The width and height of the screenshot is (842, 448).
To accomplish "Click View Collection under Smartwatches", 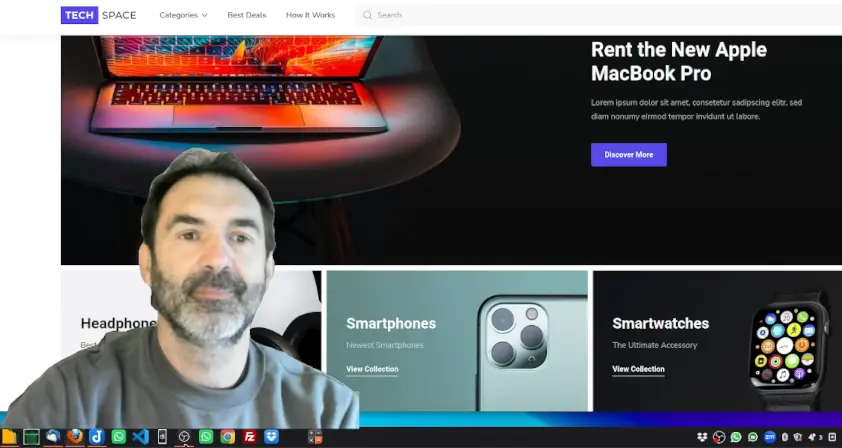I will [638, 369].
